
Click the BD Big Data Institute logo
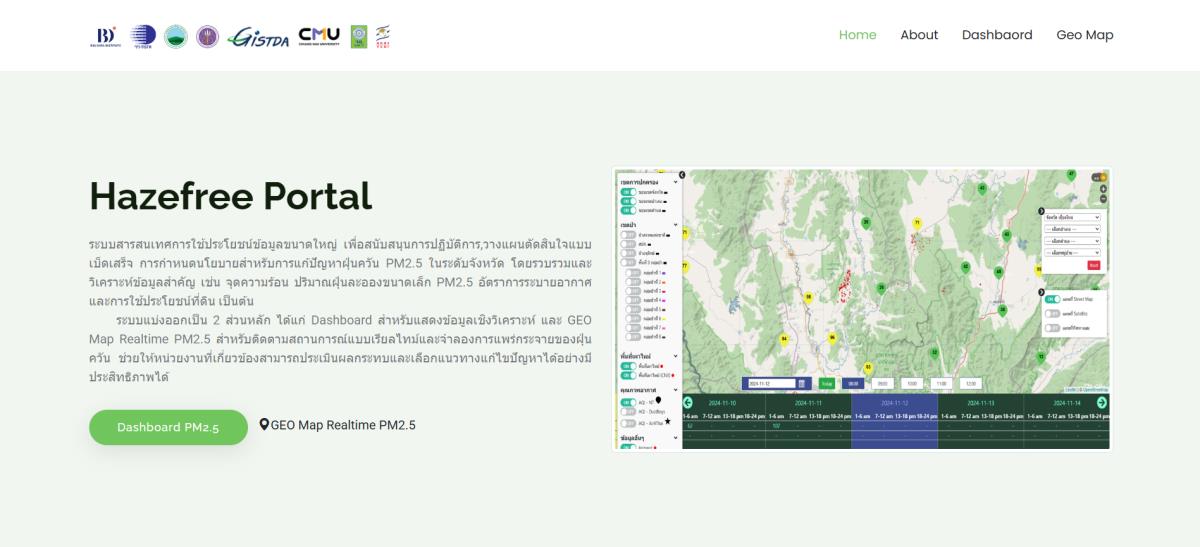pos(103,37)
